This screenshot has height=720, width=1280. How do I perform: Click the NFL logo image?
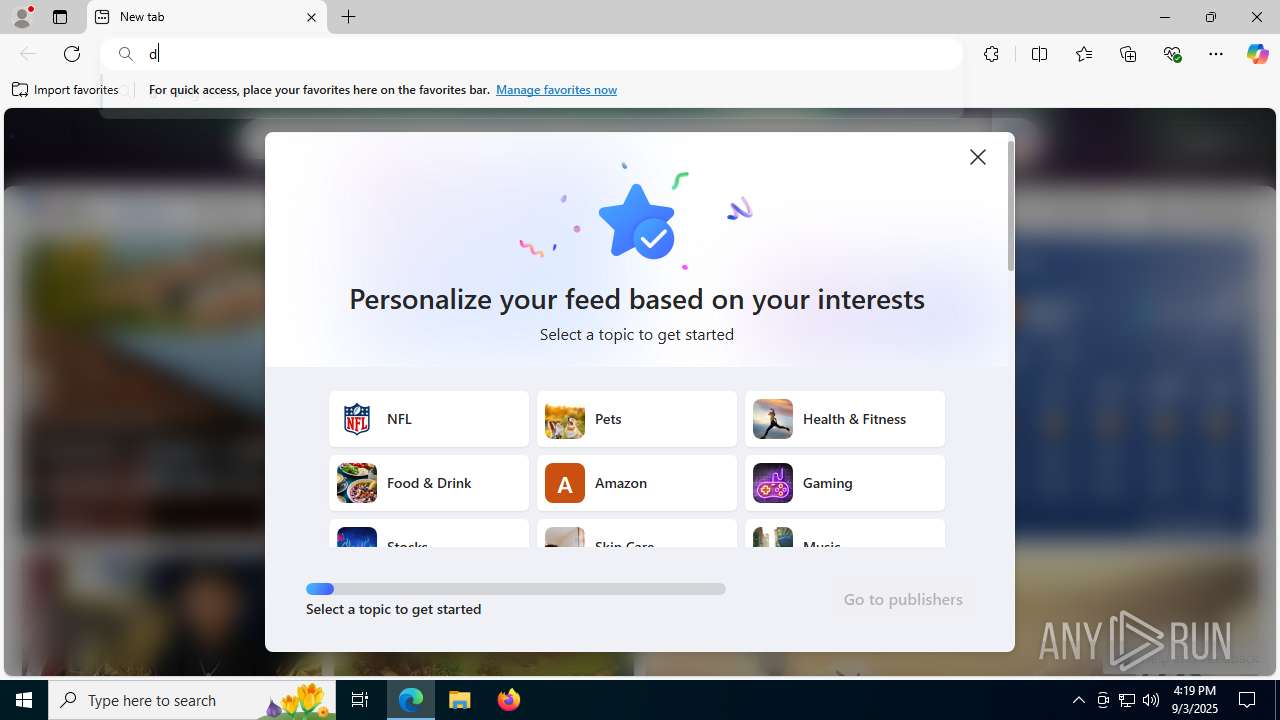click(x=357, y=419)
